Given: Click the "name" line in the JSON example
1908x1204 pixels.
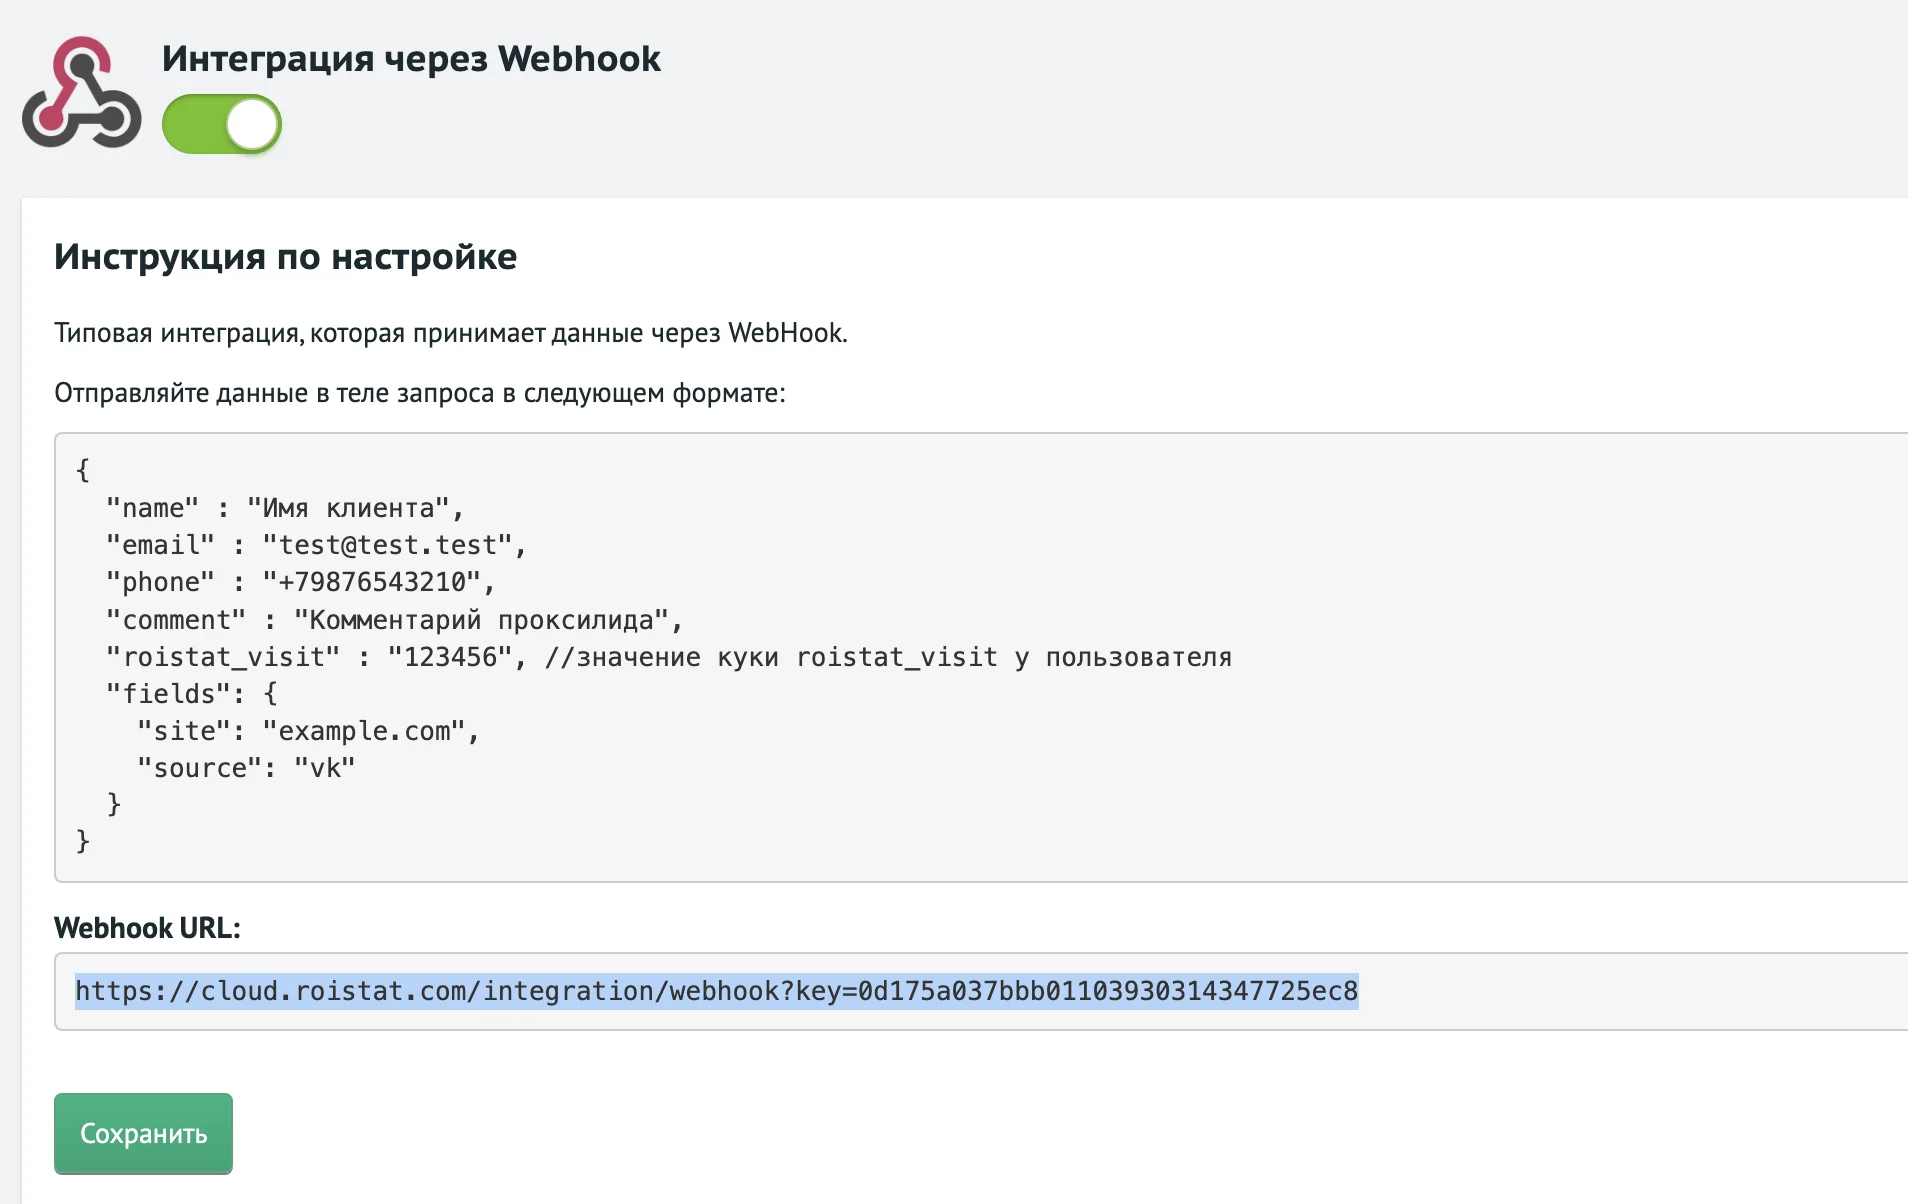Looking at the screenshot, I should 285,508.
